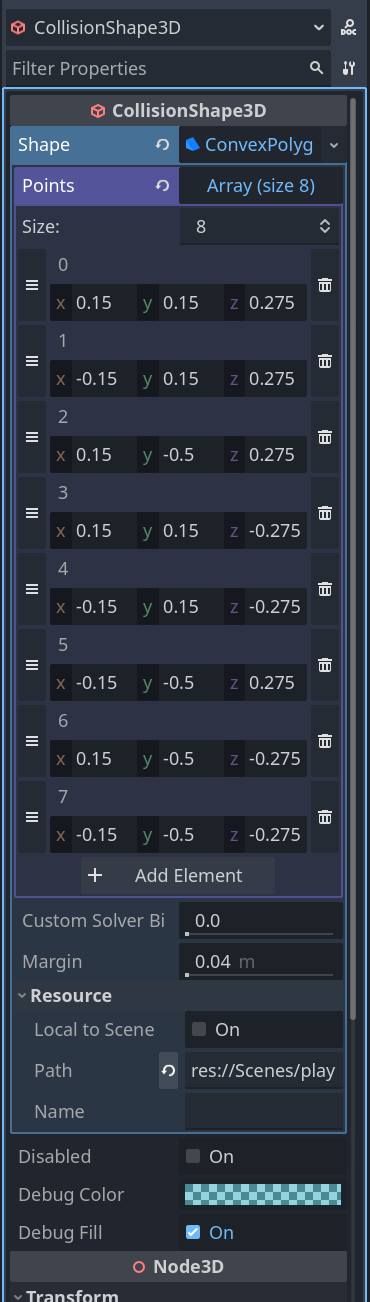The image size is (370, 1302).
Task: Adjust the array Size stepper arrows
Action: tap(325, 227)
